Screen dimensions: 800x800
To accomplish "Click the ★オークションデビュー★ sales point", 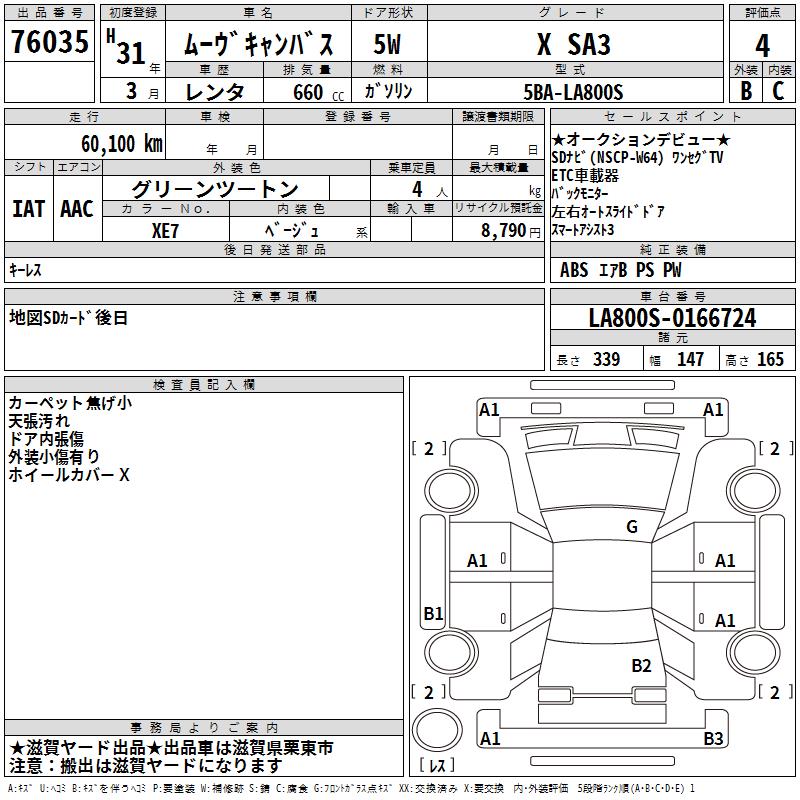I will (641, 139).
